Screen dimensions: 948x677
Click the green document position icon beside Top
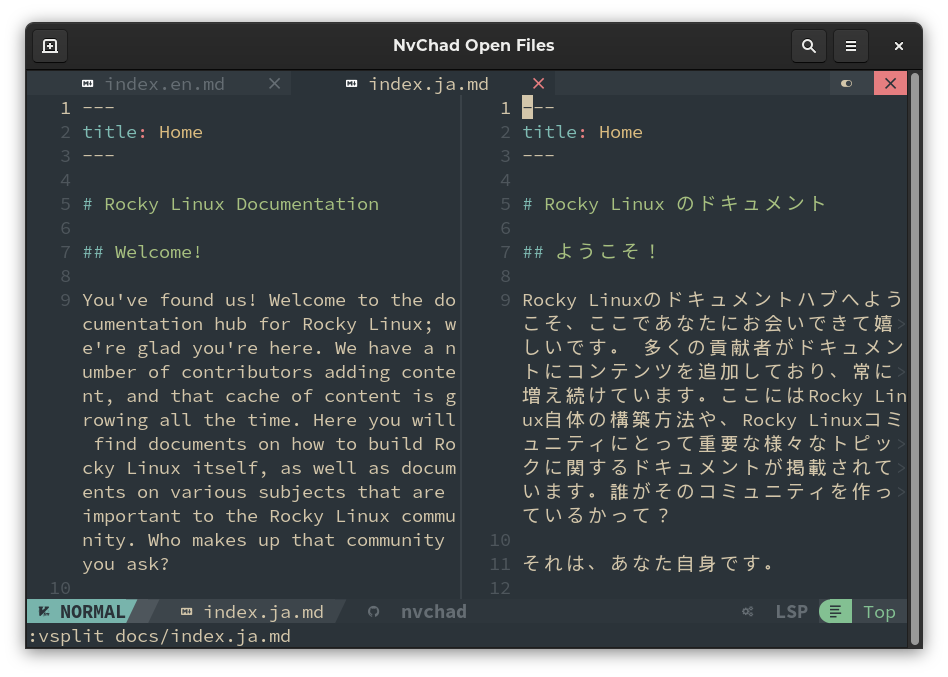click(x=835, y=612)
